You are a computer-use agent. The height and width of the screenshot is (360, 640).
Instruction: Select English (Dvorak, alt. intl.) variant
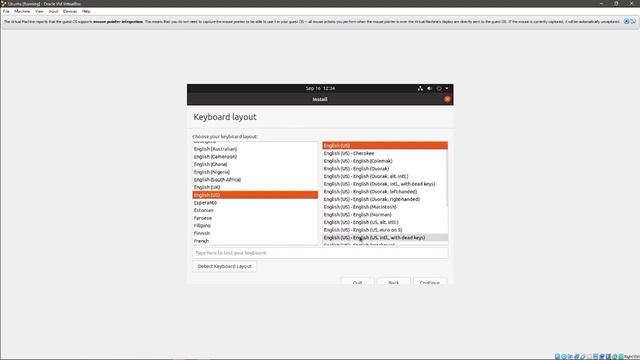coord(384,176)
